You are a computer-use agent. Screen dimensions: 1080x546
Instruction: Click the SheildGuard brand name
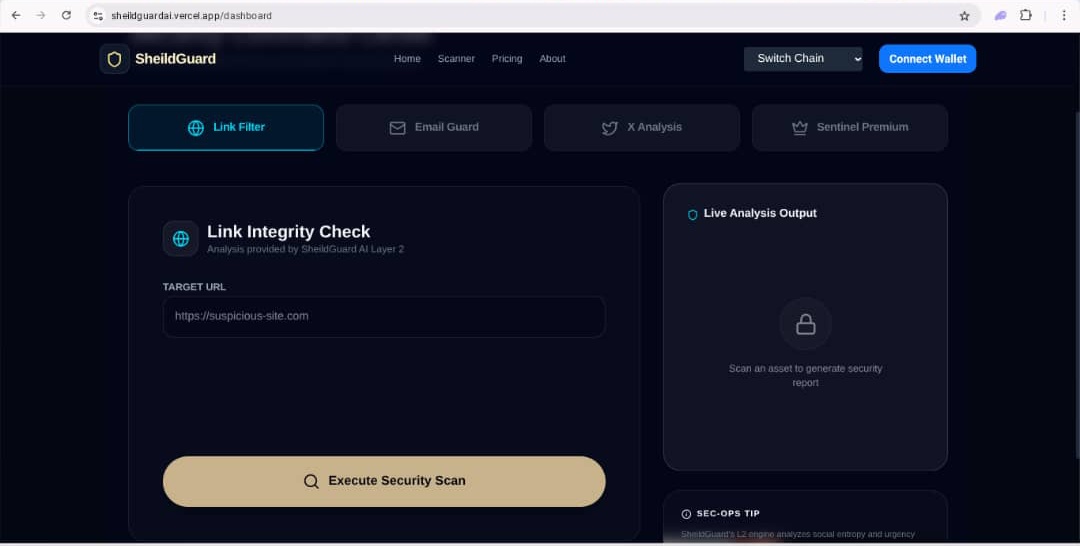176,59
